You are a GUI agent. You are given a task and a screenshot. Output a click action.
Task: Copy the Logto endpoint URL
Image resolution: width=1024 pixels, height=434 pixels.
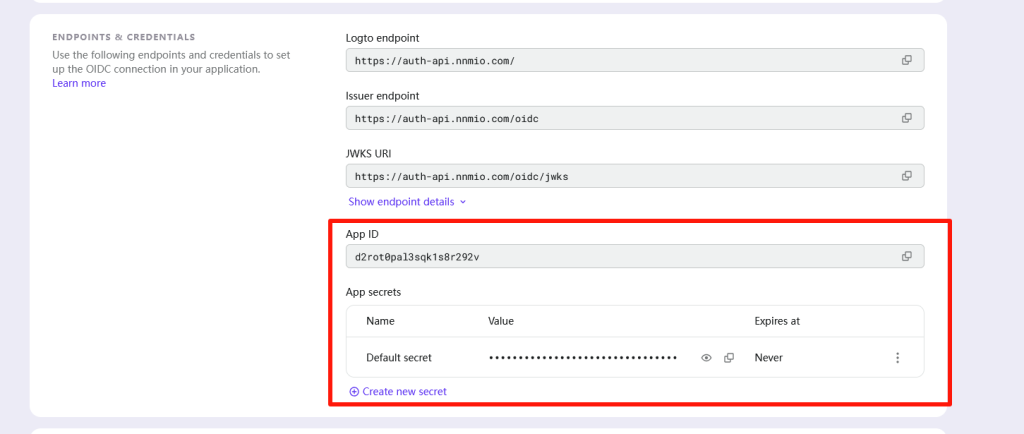pyautogui.click(x=906, y=60)
